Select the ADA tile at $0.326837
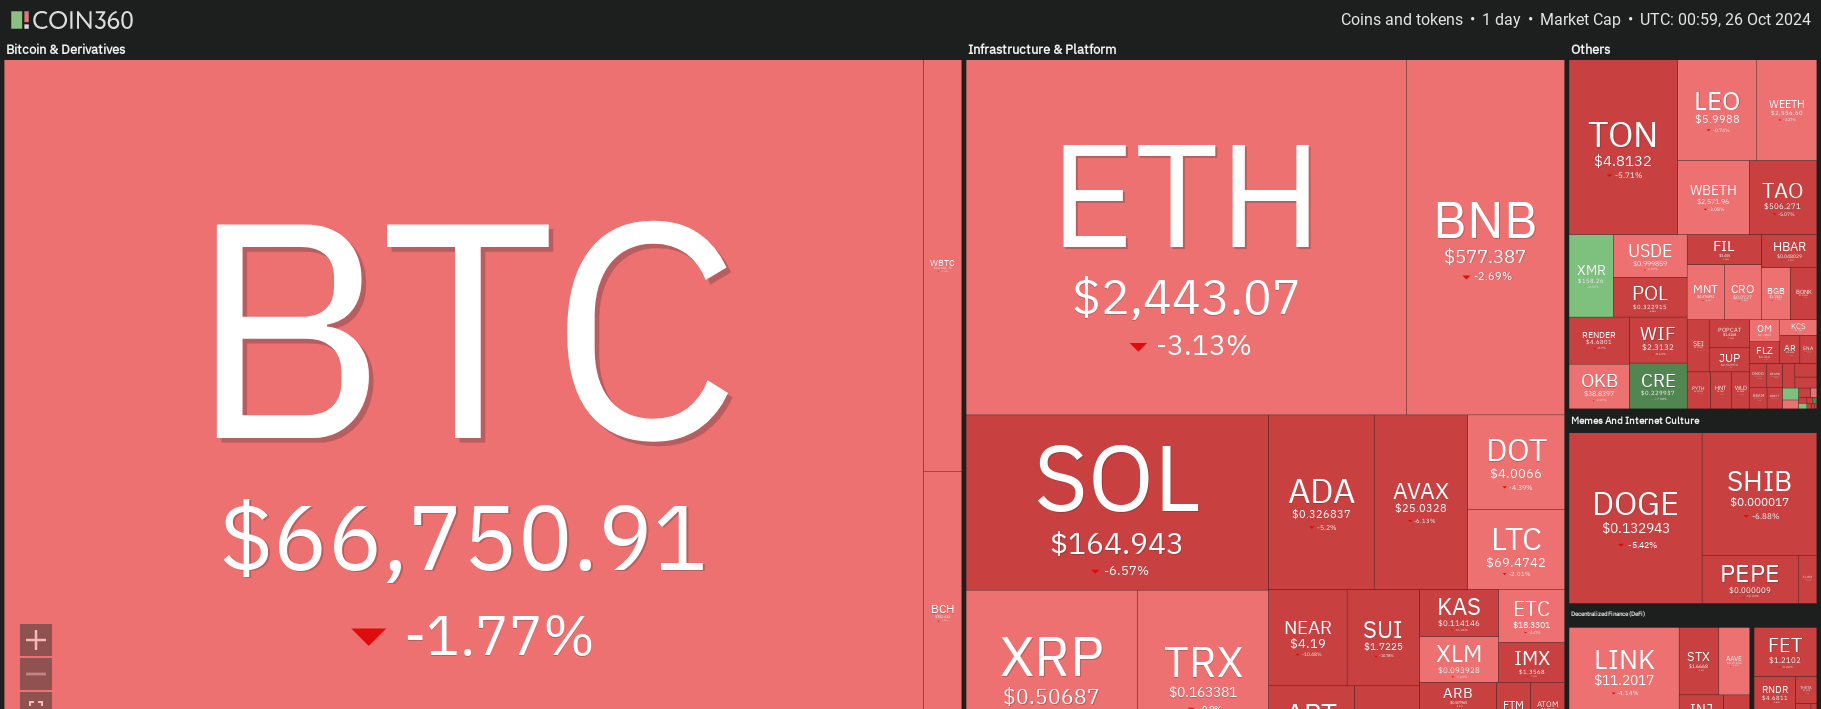 point(1321,502)
